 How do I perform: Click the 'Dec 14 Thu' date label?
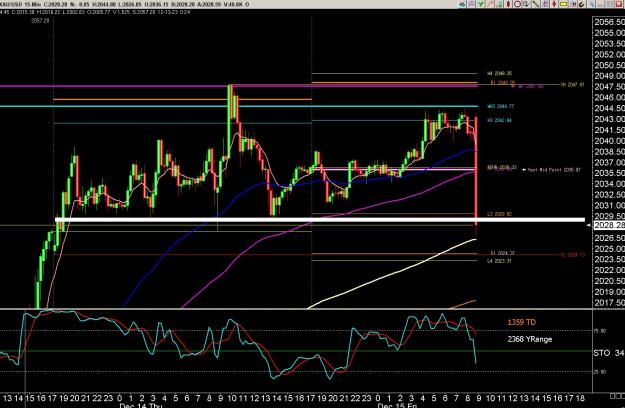click(141, 405)
